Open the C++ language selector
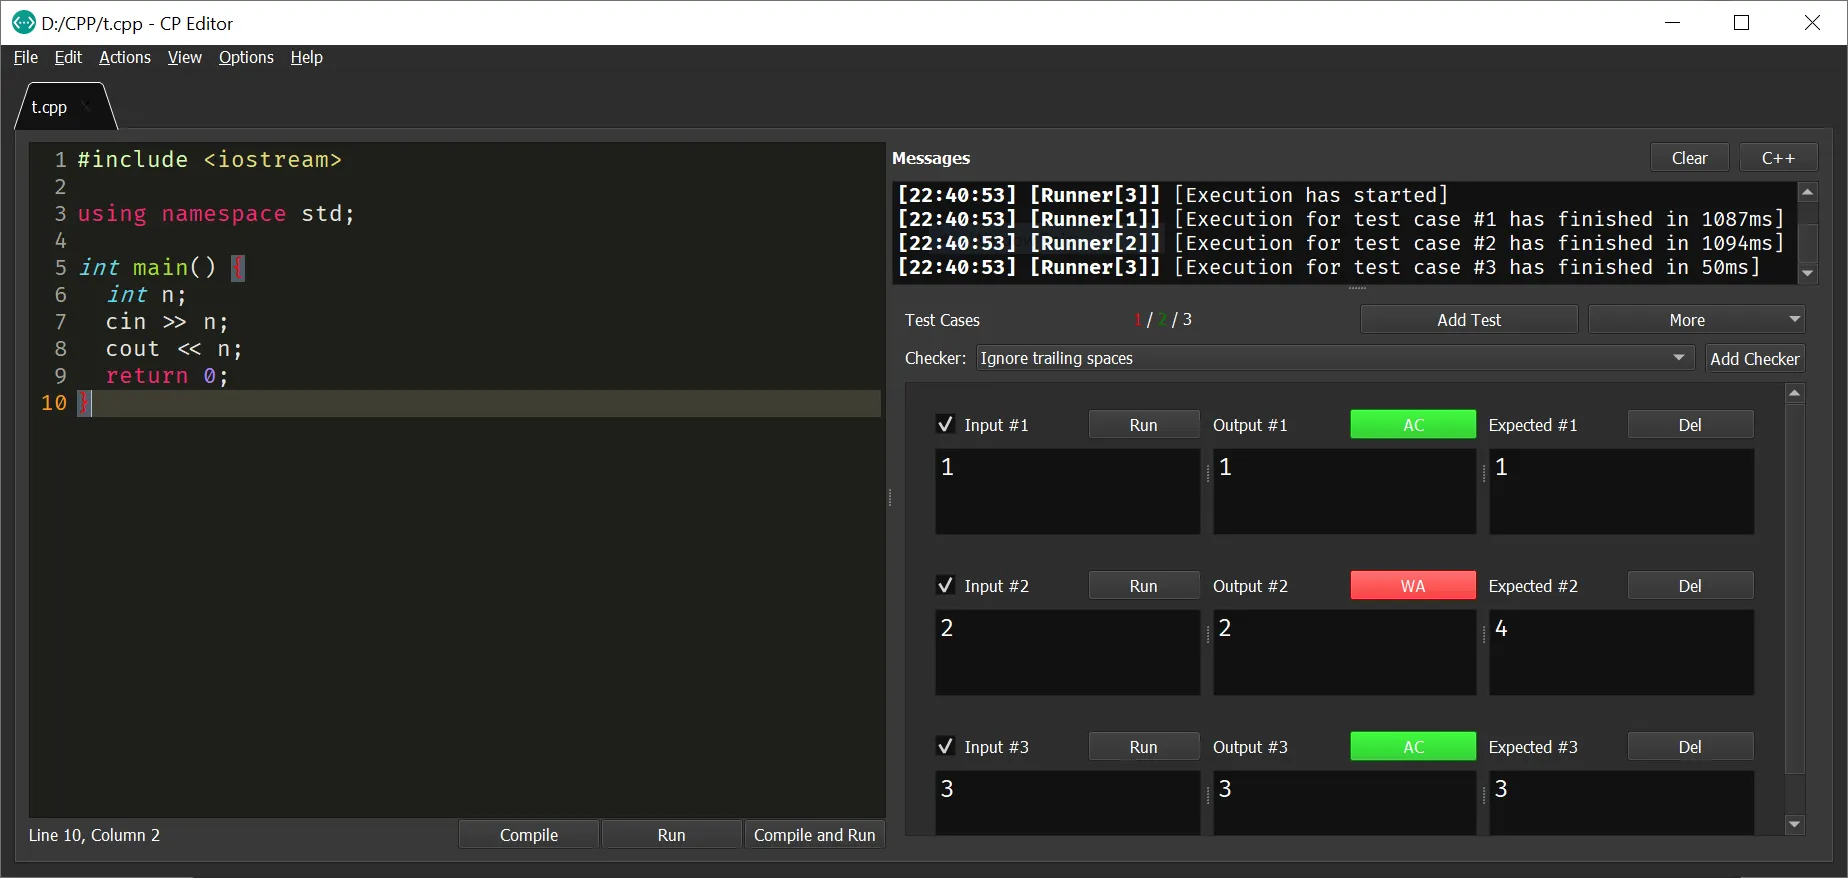Image resolution: width=1848 pixels, height=878 pixels. [x=1777, y=158]
